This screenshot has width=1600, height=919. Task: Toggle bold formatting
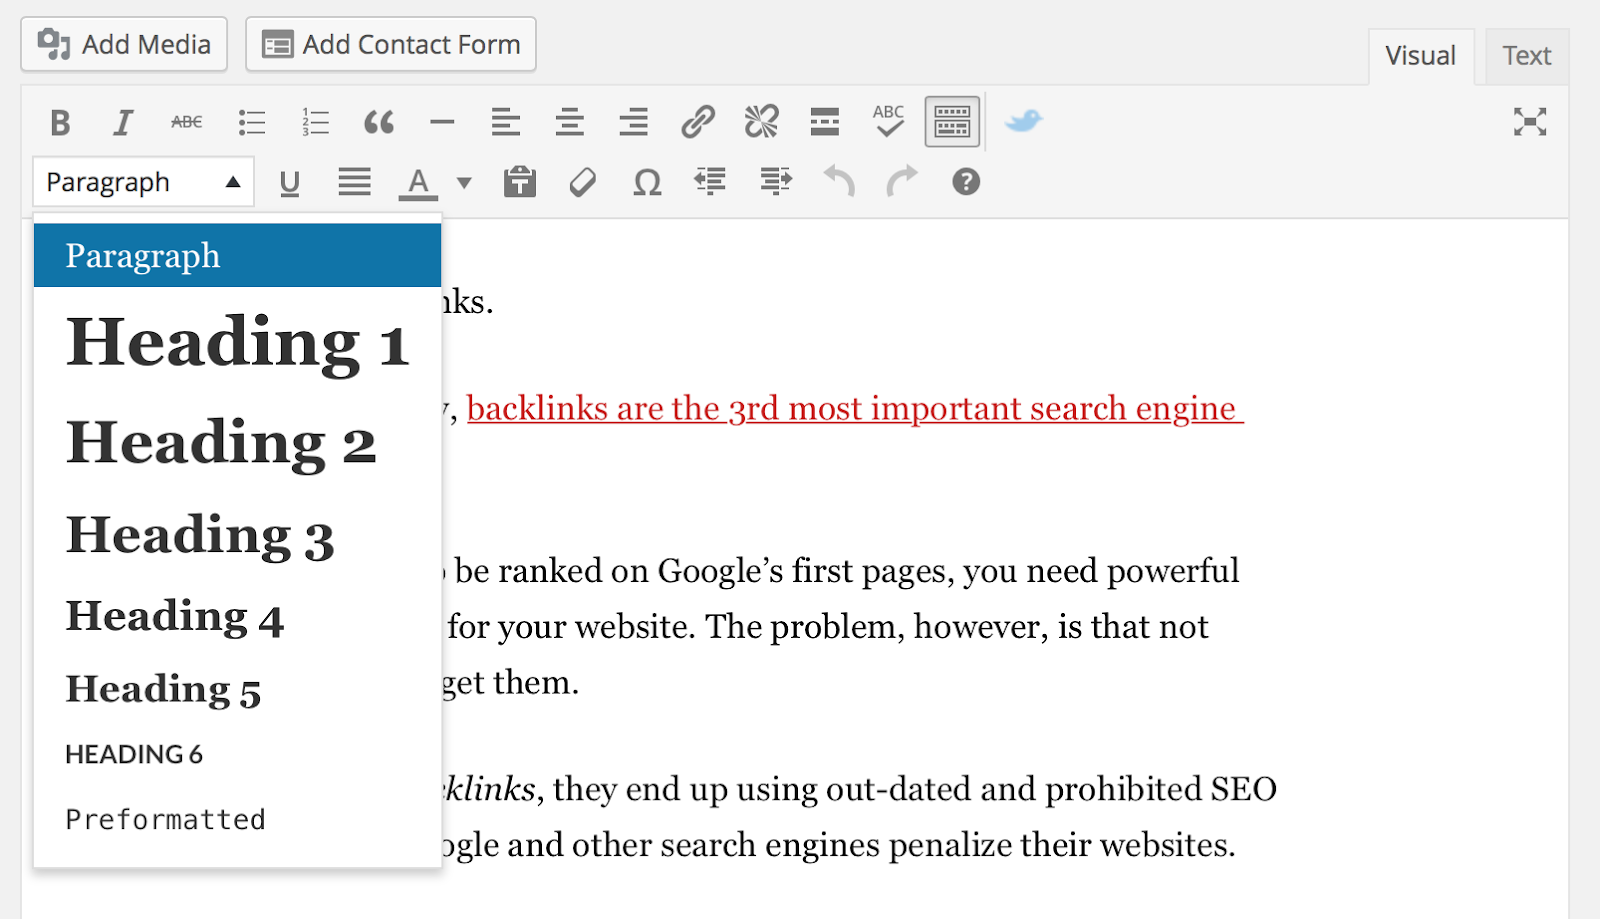pyautogui.click(x=59, y=121)
